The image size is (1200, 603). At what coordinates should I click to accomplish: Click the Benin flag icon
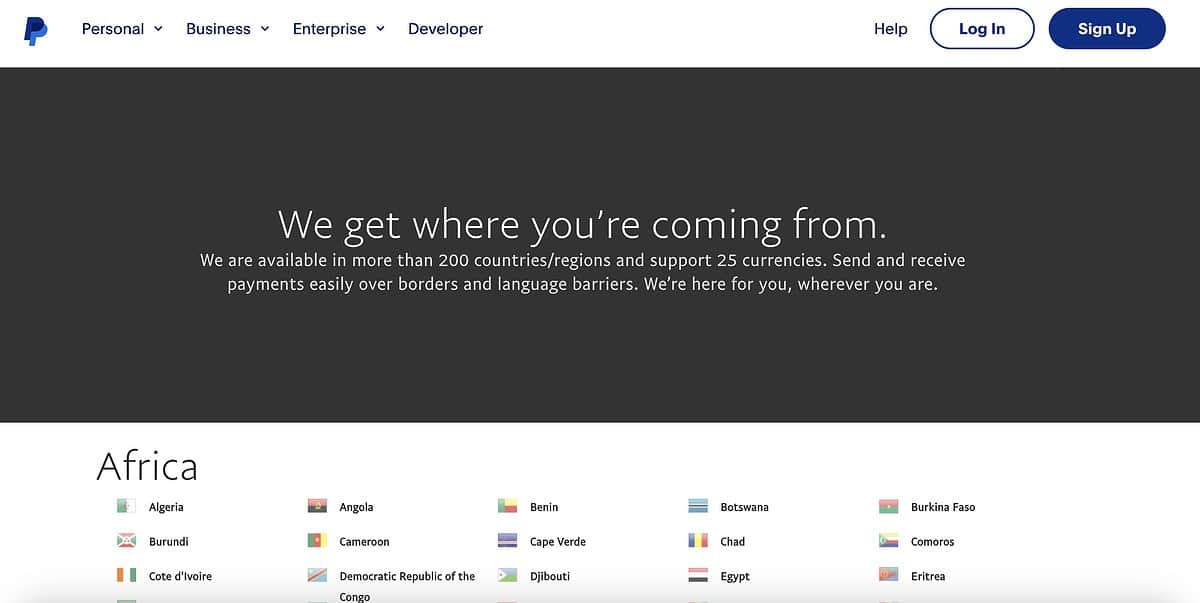508,507
